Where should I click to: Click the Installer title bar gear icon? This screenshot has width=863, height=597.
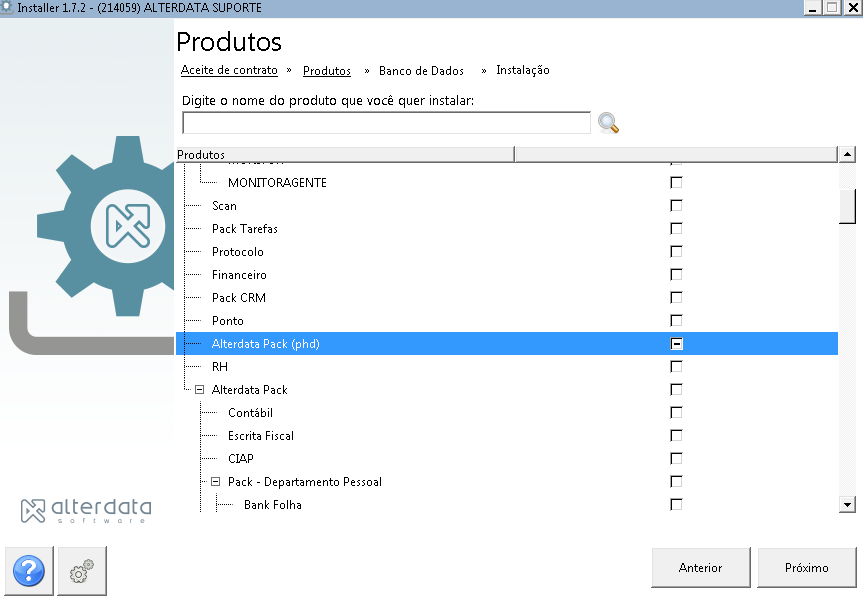coord(7,7)
